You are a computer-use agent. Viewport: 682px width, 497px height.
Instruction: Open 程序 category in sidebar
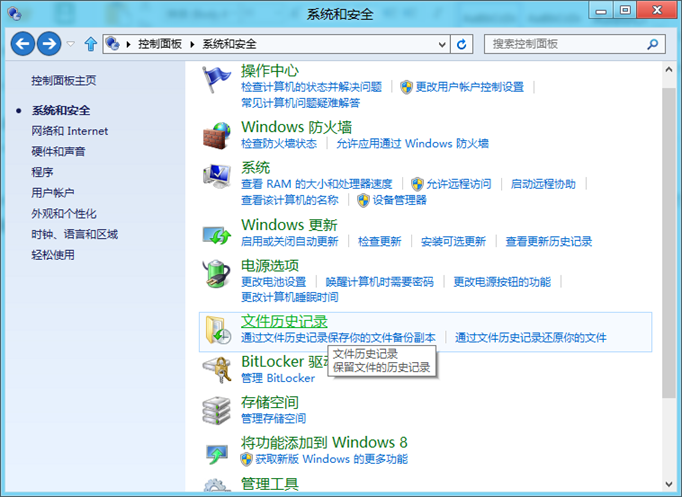coord(42,172)
